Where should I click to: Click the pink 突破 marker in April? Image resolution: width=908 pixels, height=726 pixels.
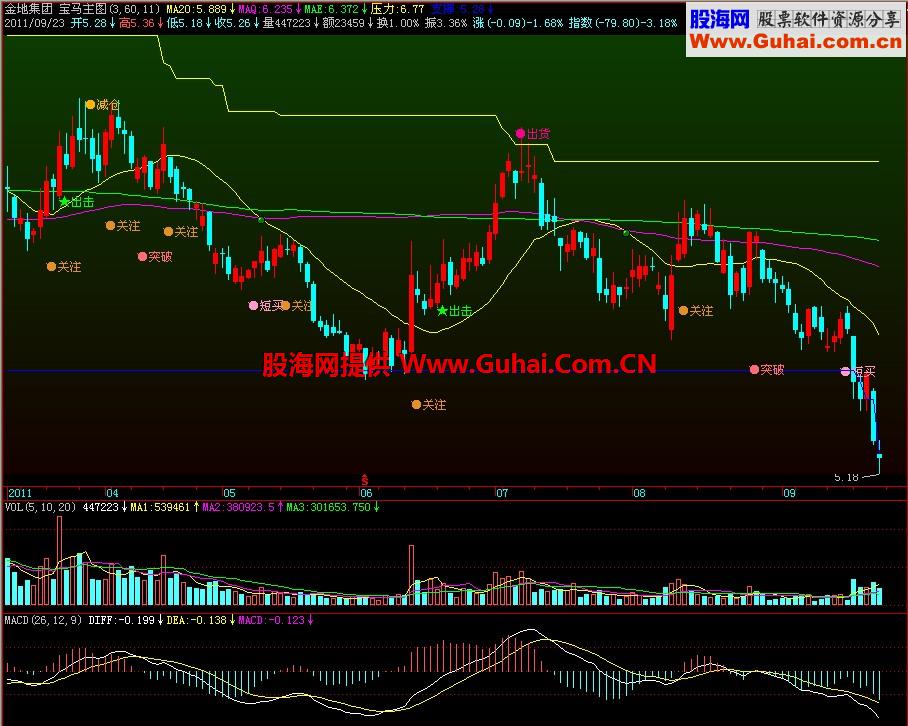[x=155, y=256]
